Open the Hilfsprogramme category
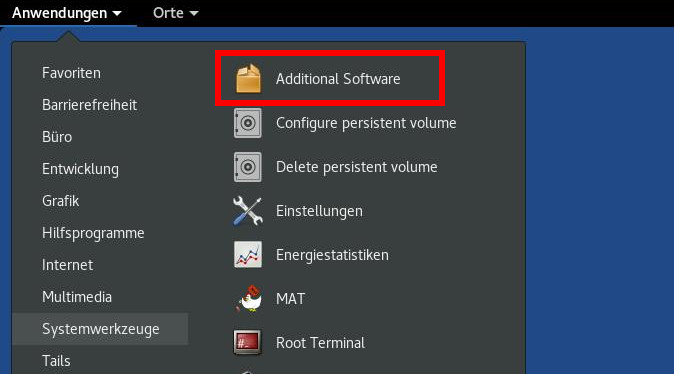The width and height of the screenshot is (674, 374). tap(93, 233)
